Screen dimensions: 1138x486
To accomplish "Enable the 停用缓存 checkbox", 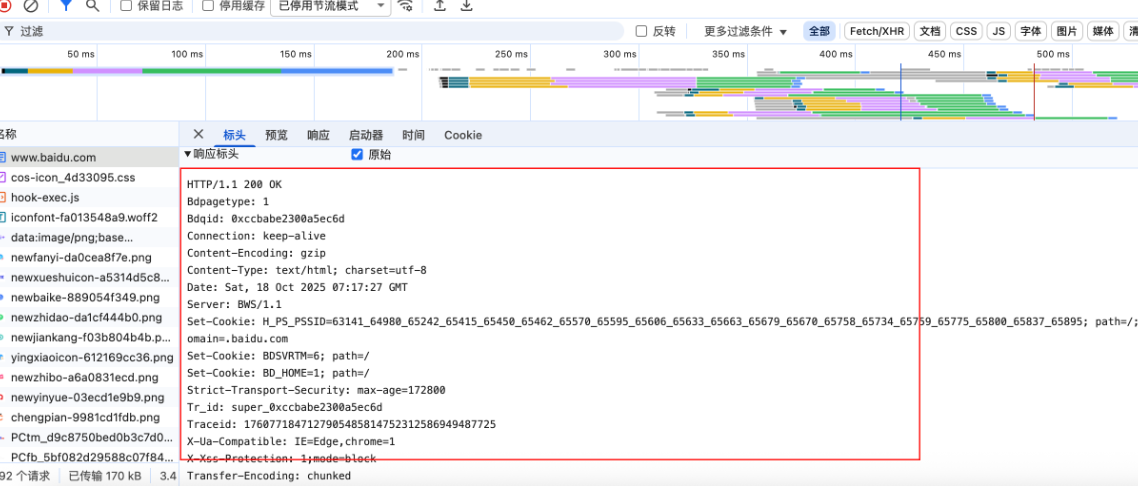I will coord(208,6).
